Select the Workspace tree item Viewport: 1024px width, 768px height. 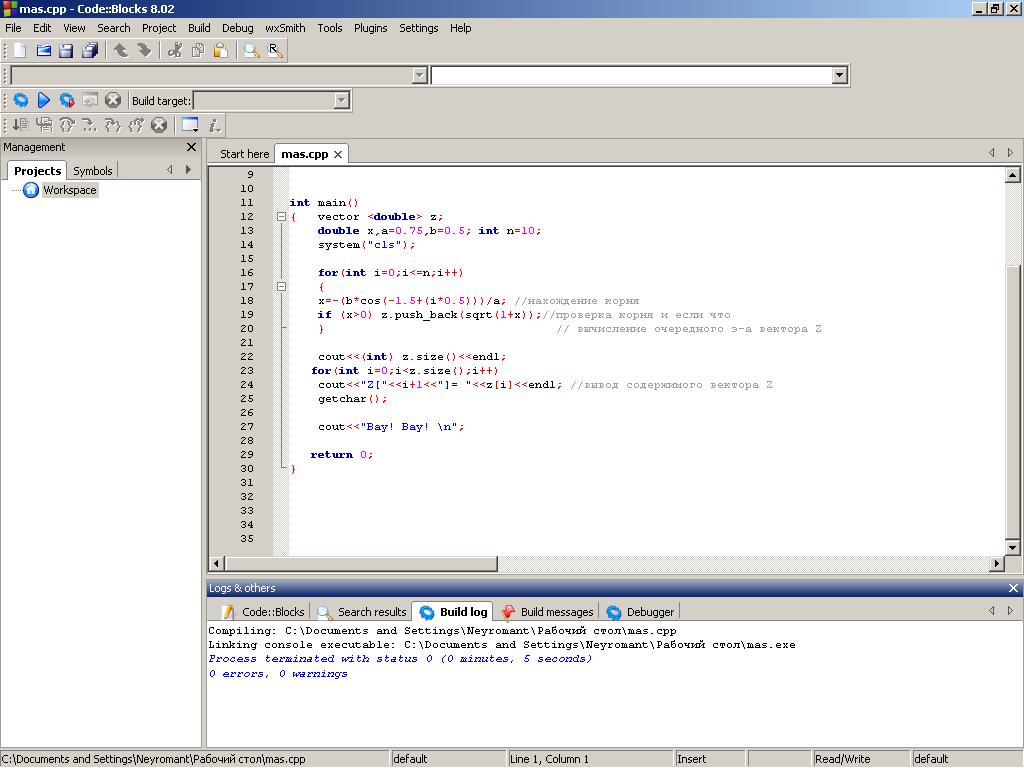pyautogui.click(x=69, y=190)
